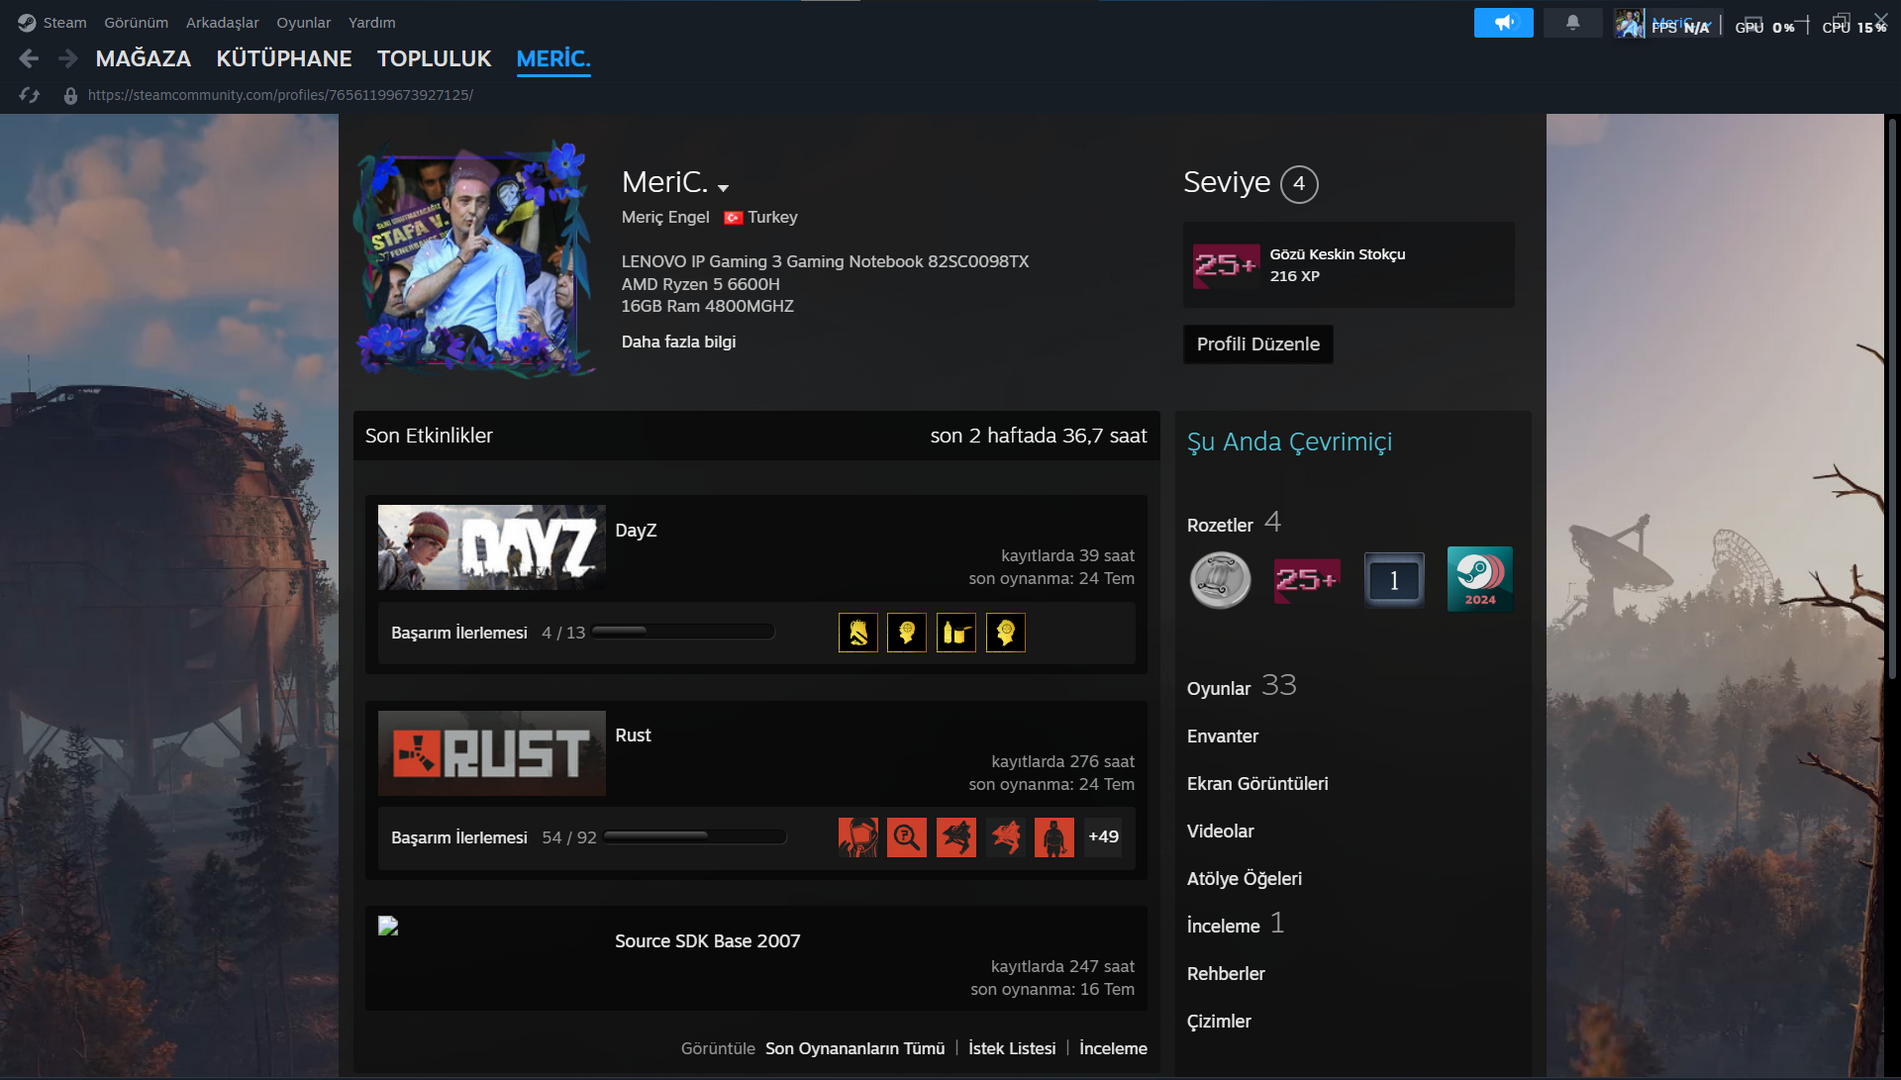The width and height of the screenshot is (1901, 1080).
Task: Open the megaphone announcements button
Action: [1503, 22]
